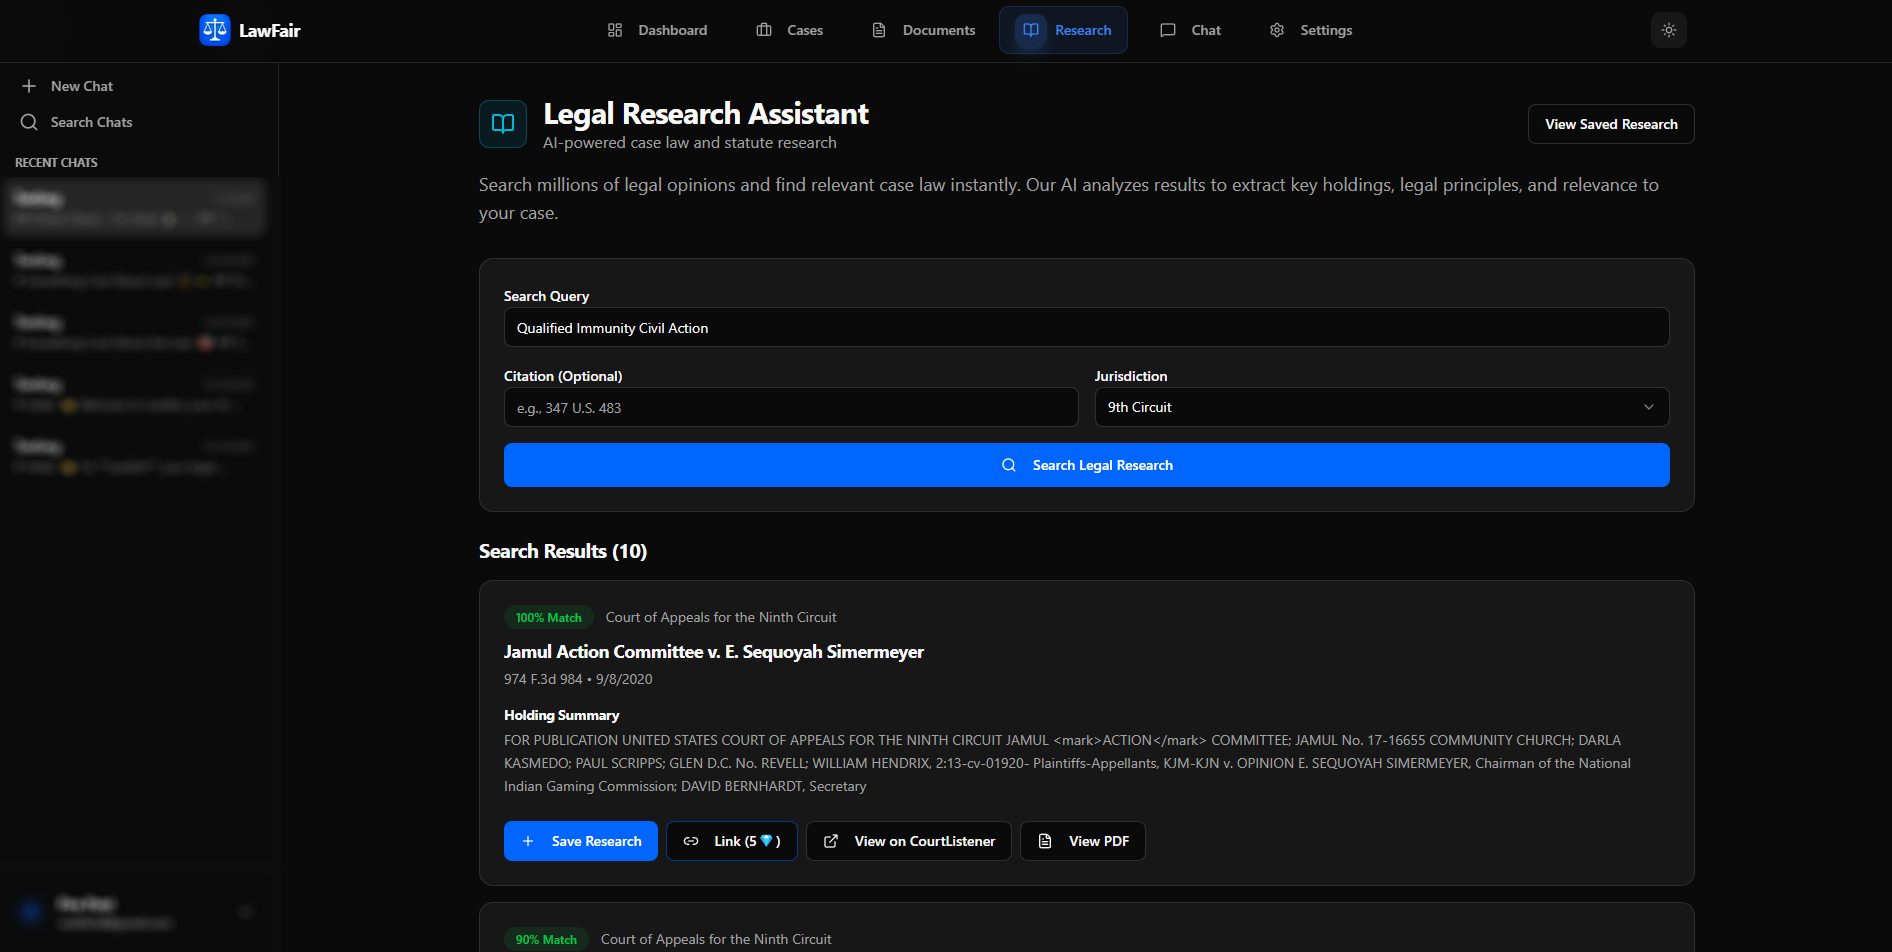The image size is (1892, 952).
Task: Toggle the light/dark theme sun icon
Action: click(1669, 30)
